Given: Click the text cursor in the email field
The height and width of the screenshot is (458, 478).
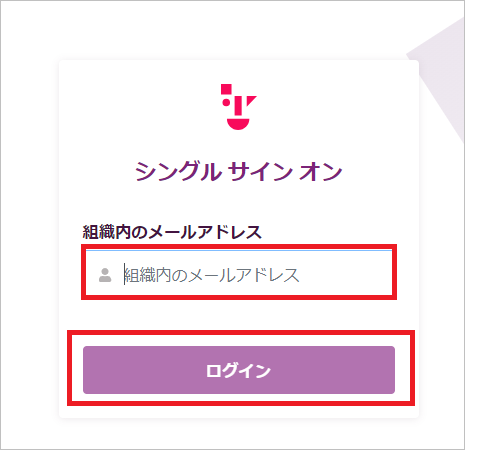Looking at the screenshot, I should pyautogui.click(x=124, y=274).
